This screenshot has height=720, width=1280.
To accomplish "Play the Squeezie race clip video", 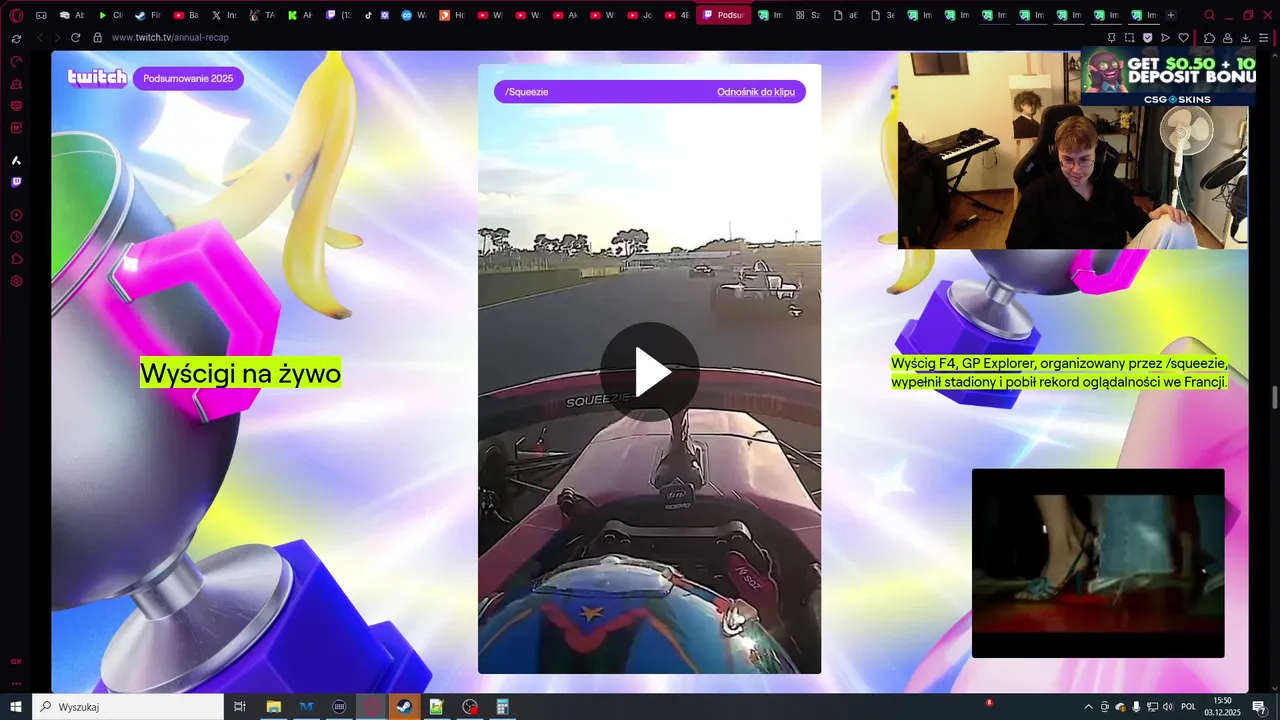I will [650, 372].
